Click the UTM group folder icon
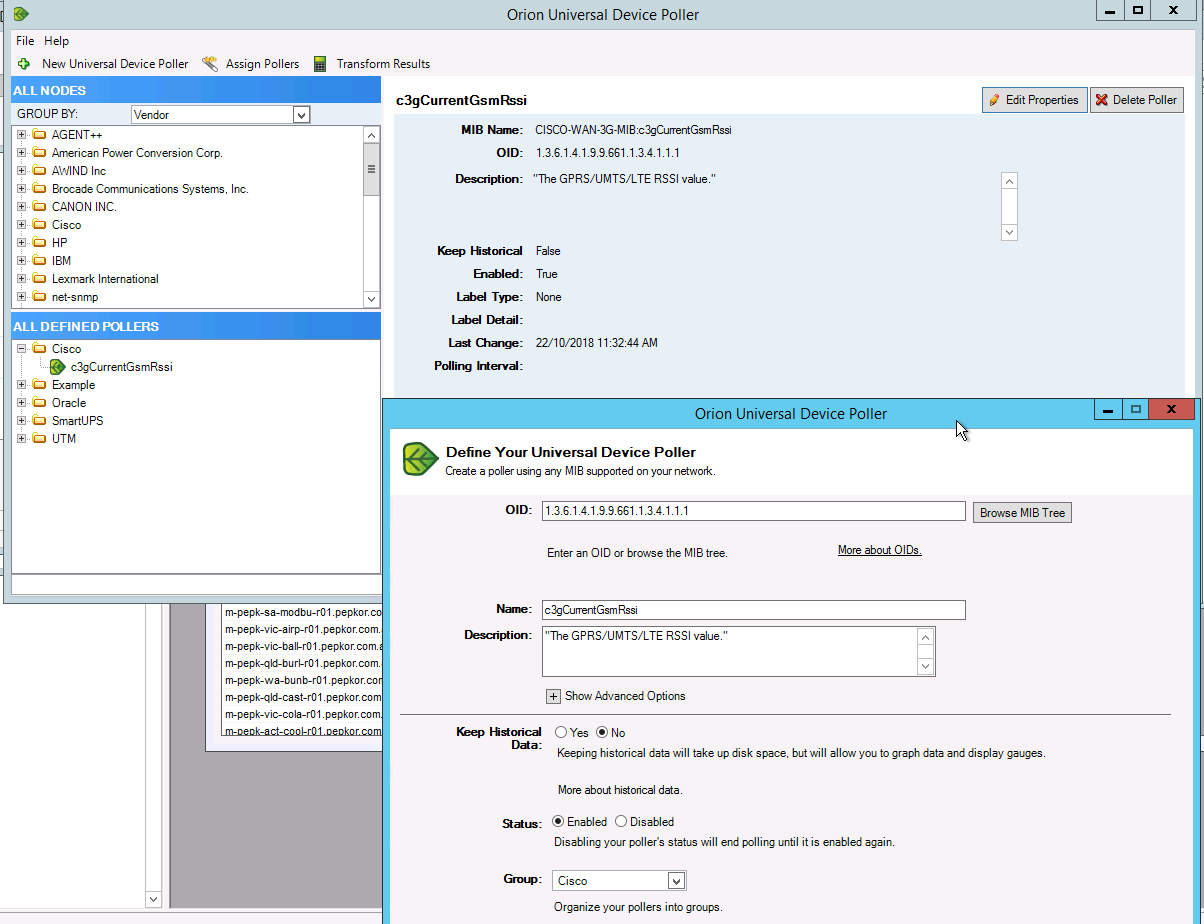 click(x=39, y=439)
